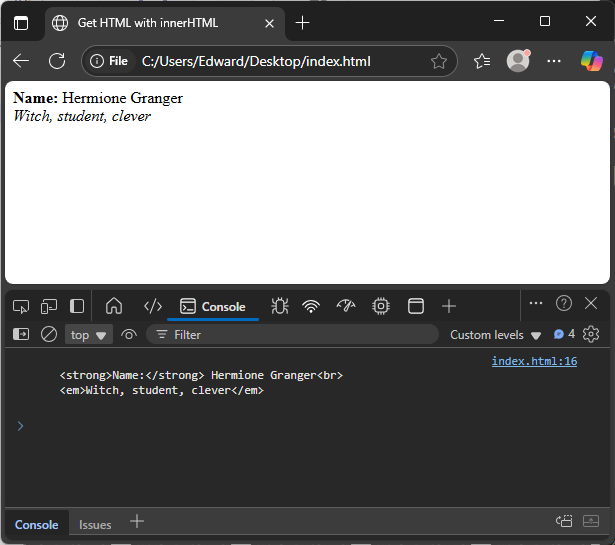The height and width of the screenshot is (545, 615).
Task: Move quick view to activity bar
Action: [564, 521]
